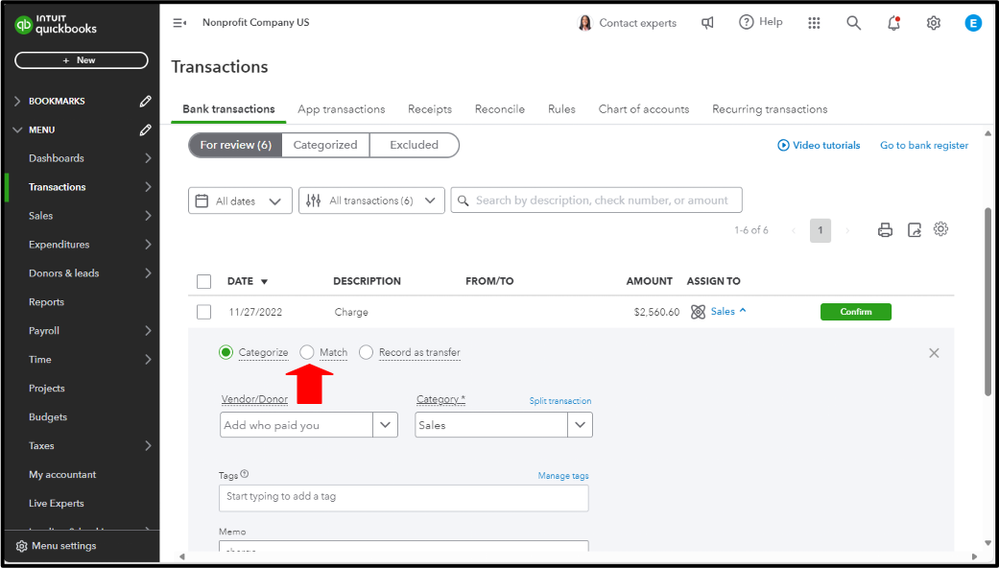This screenshot has width=999, height=568.
Task: Select all transactions header checkbox
Action: [204, 281]
